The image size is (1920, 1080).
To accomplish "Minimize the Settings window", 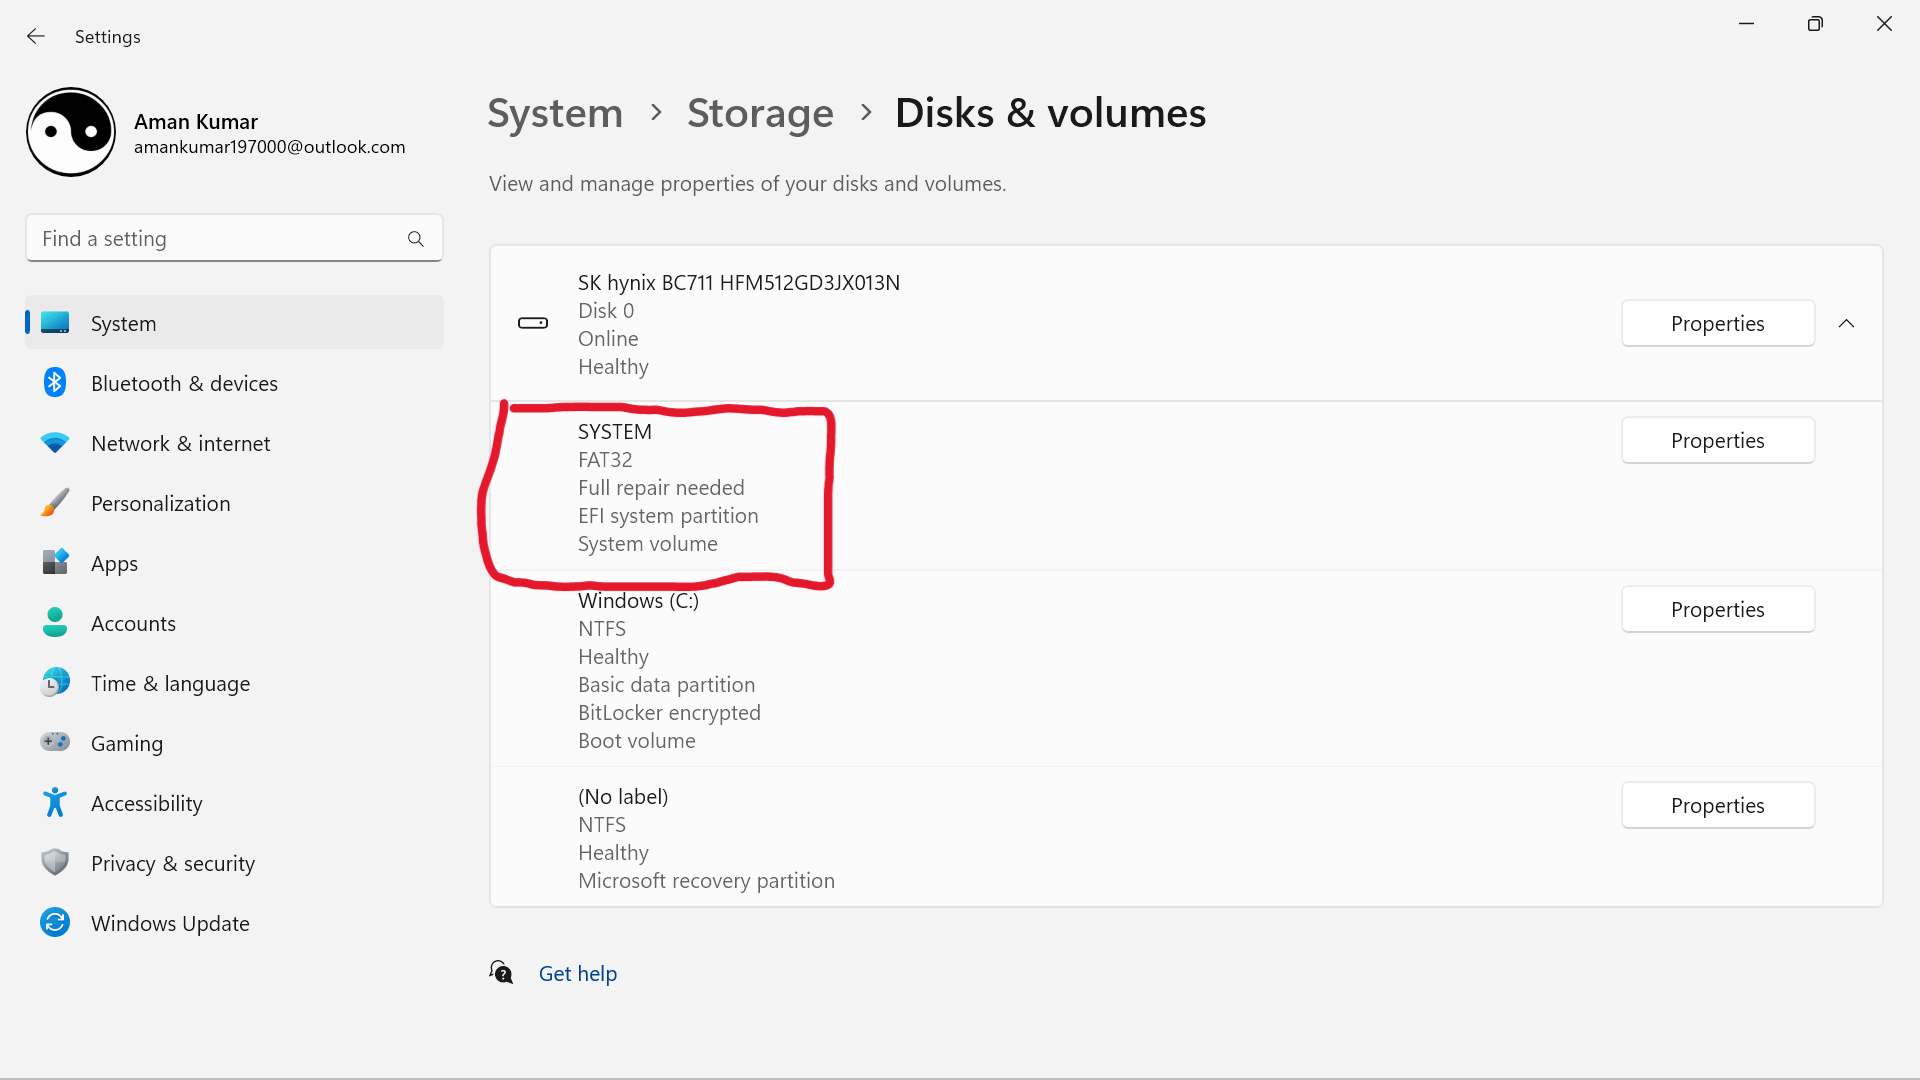I will (1747, 24).
